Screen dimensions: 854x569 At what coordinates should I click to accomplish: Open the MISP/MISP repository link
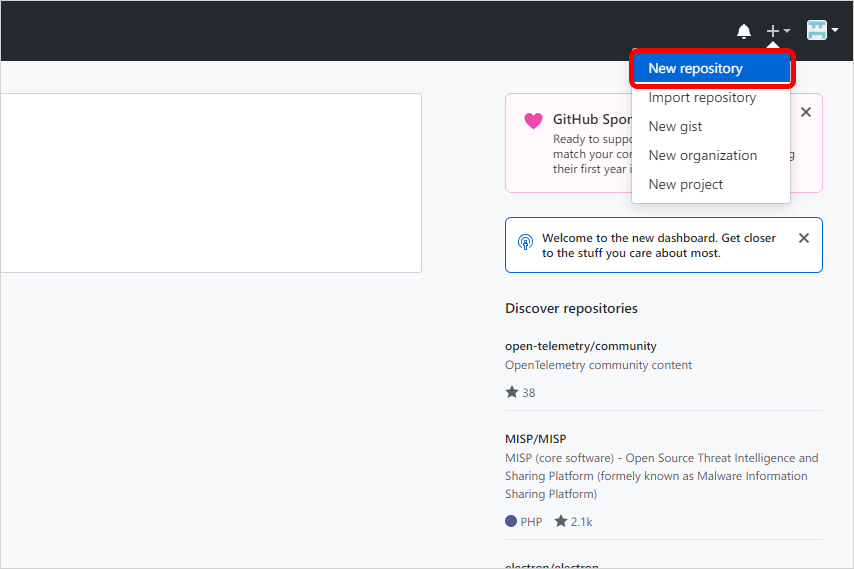click(x=535, y=438)
